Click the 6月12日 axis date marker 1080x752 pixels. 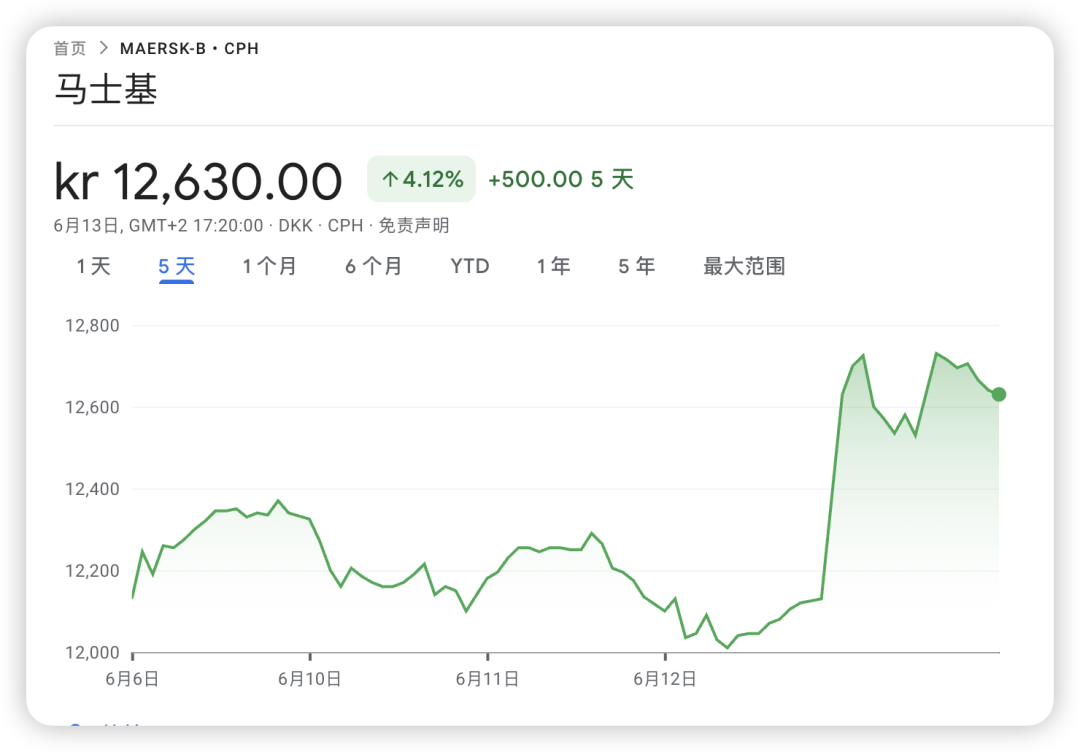tap(665, 679)
